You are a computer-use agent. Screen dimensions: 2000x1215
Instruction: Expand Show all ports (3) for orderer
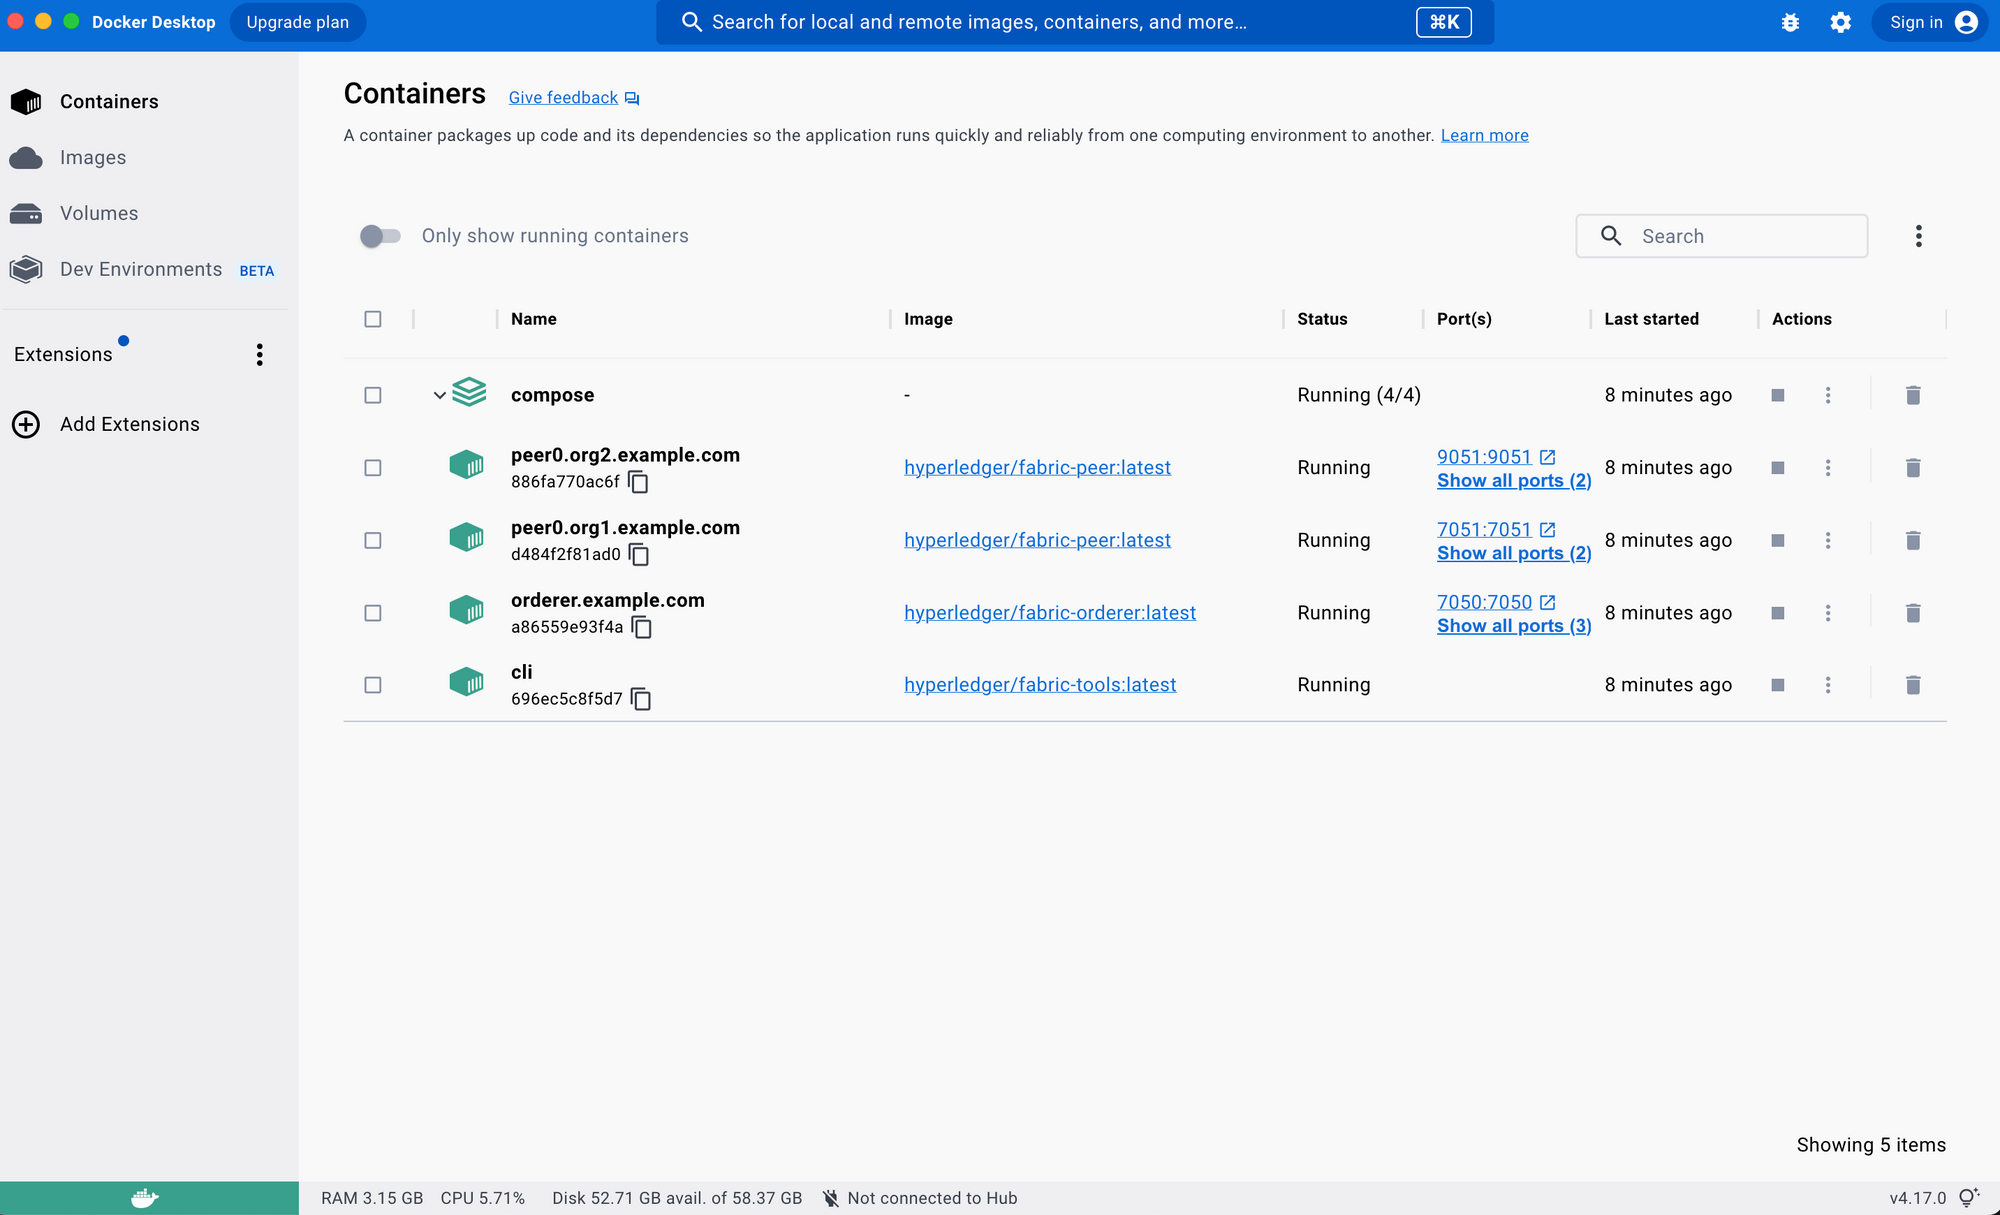1514,626
